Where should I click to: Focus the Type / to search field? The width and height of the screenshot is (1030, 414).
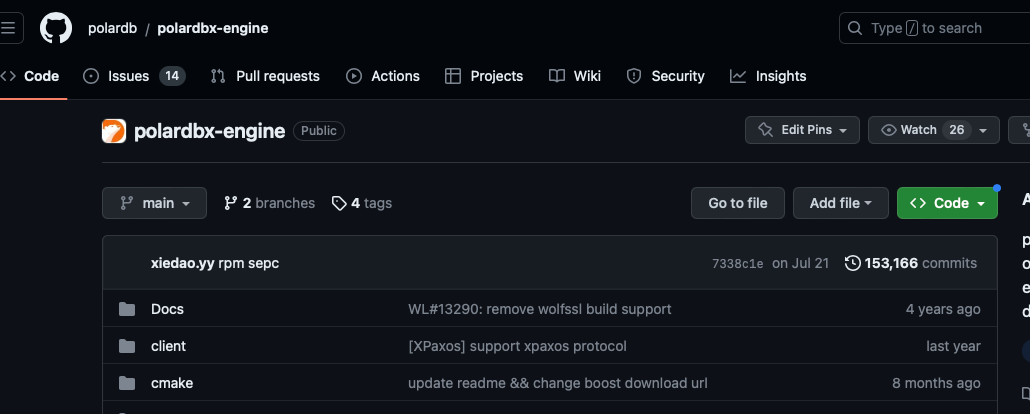tap(935, 28)
